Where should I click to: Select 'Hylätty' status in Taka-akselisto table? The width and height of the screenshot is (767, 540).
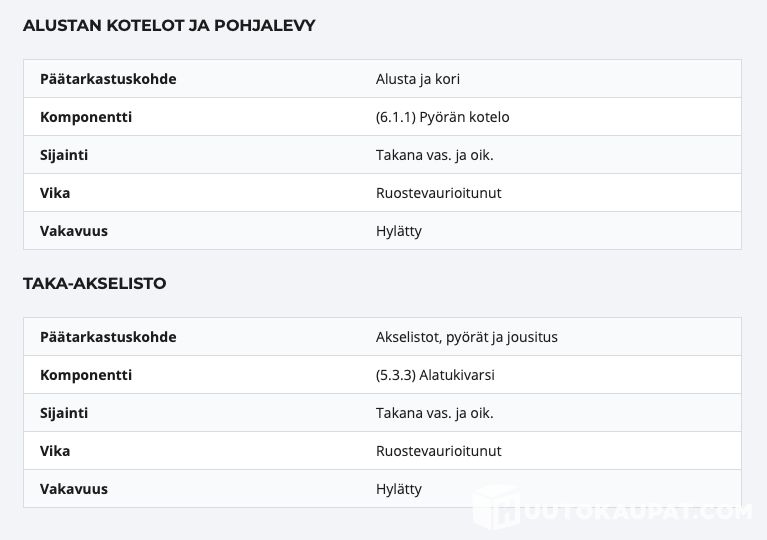point(399,489)
